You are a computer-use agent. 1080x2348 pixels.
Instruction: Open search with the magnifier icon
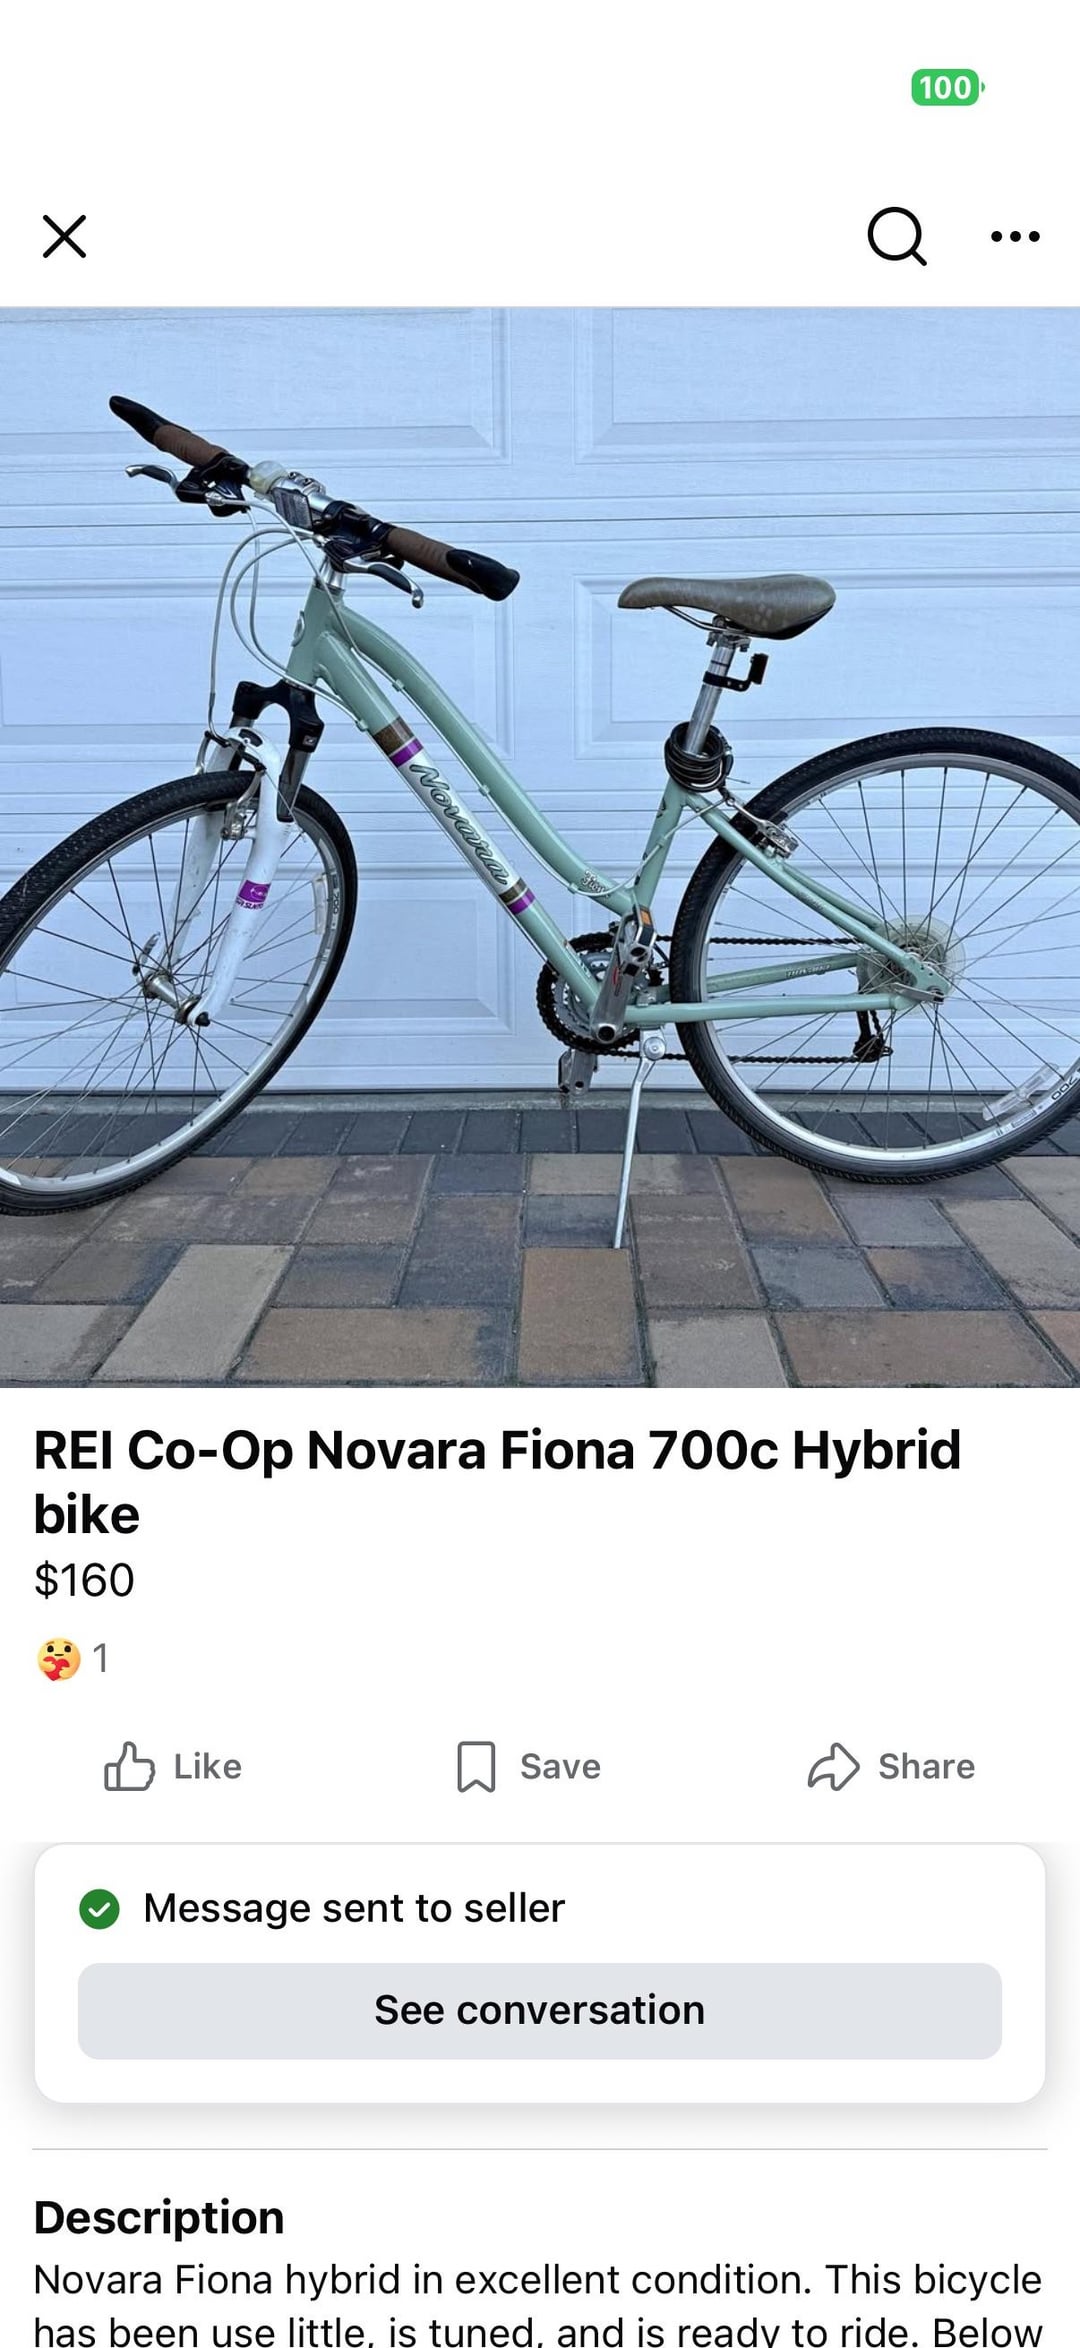897,237
